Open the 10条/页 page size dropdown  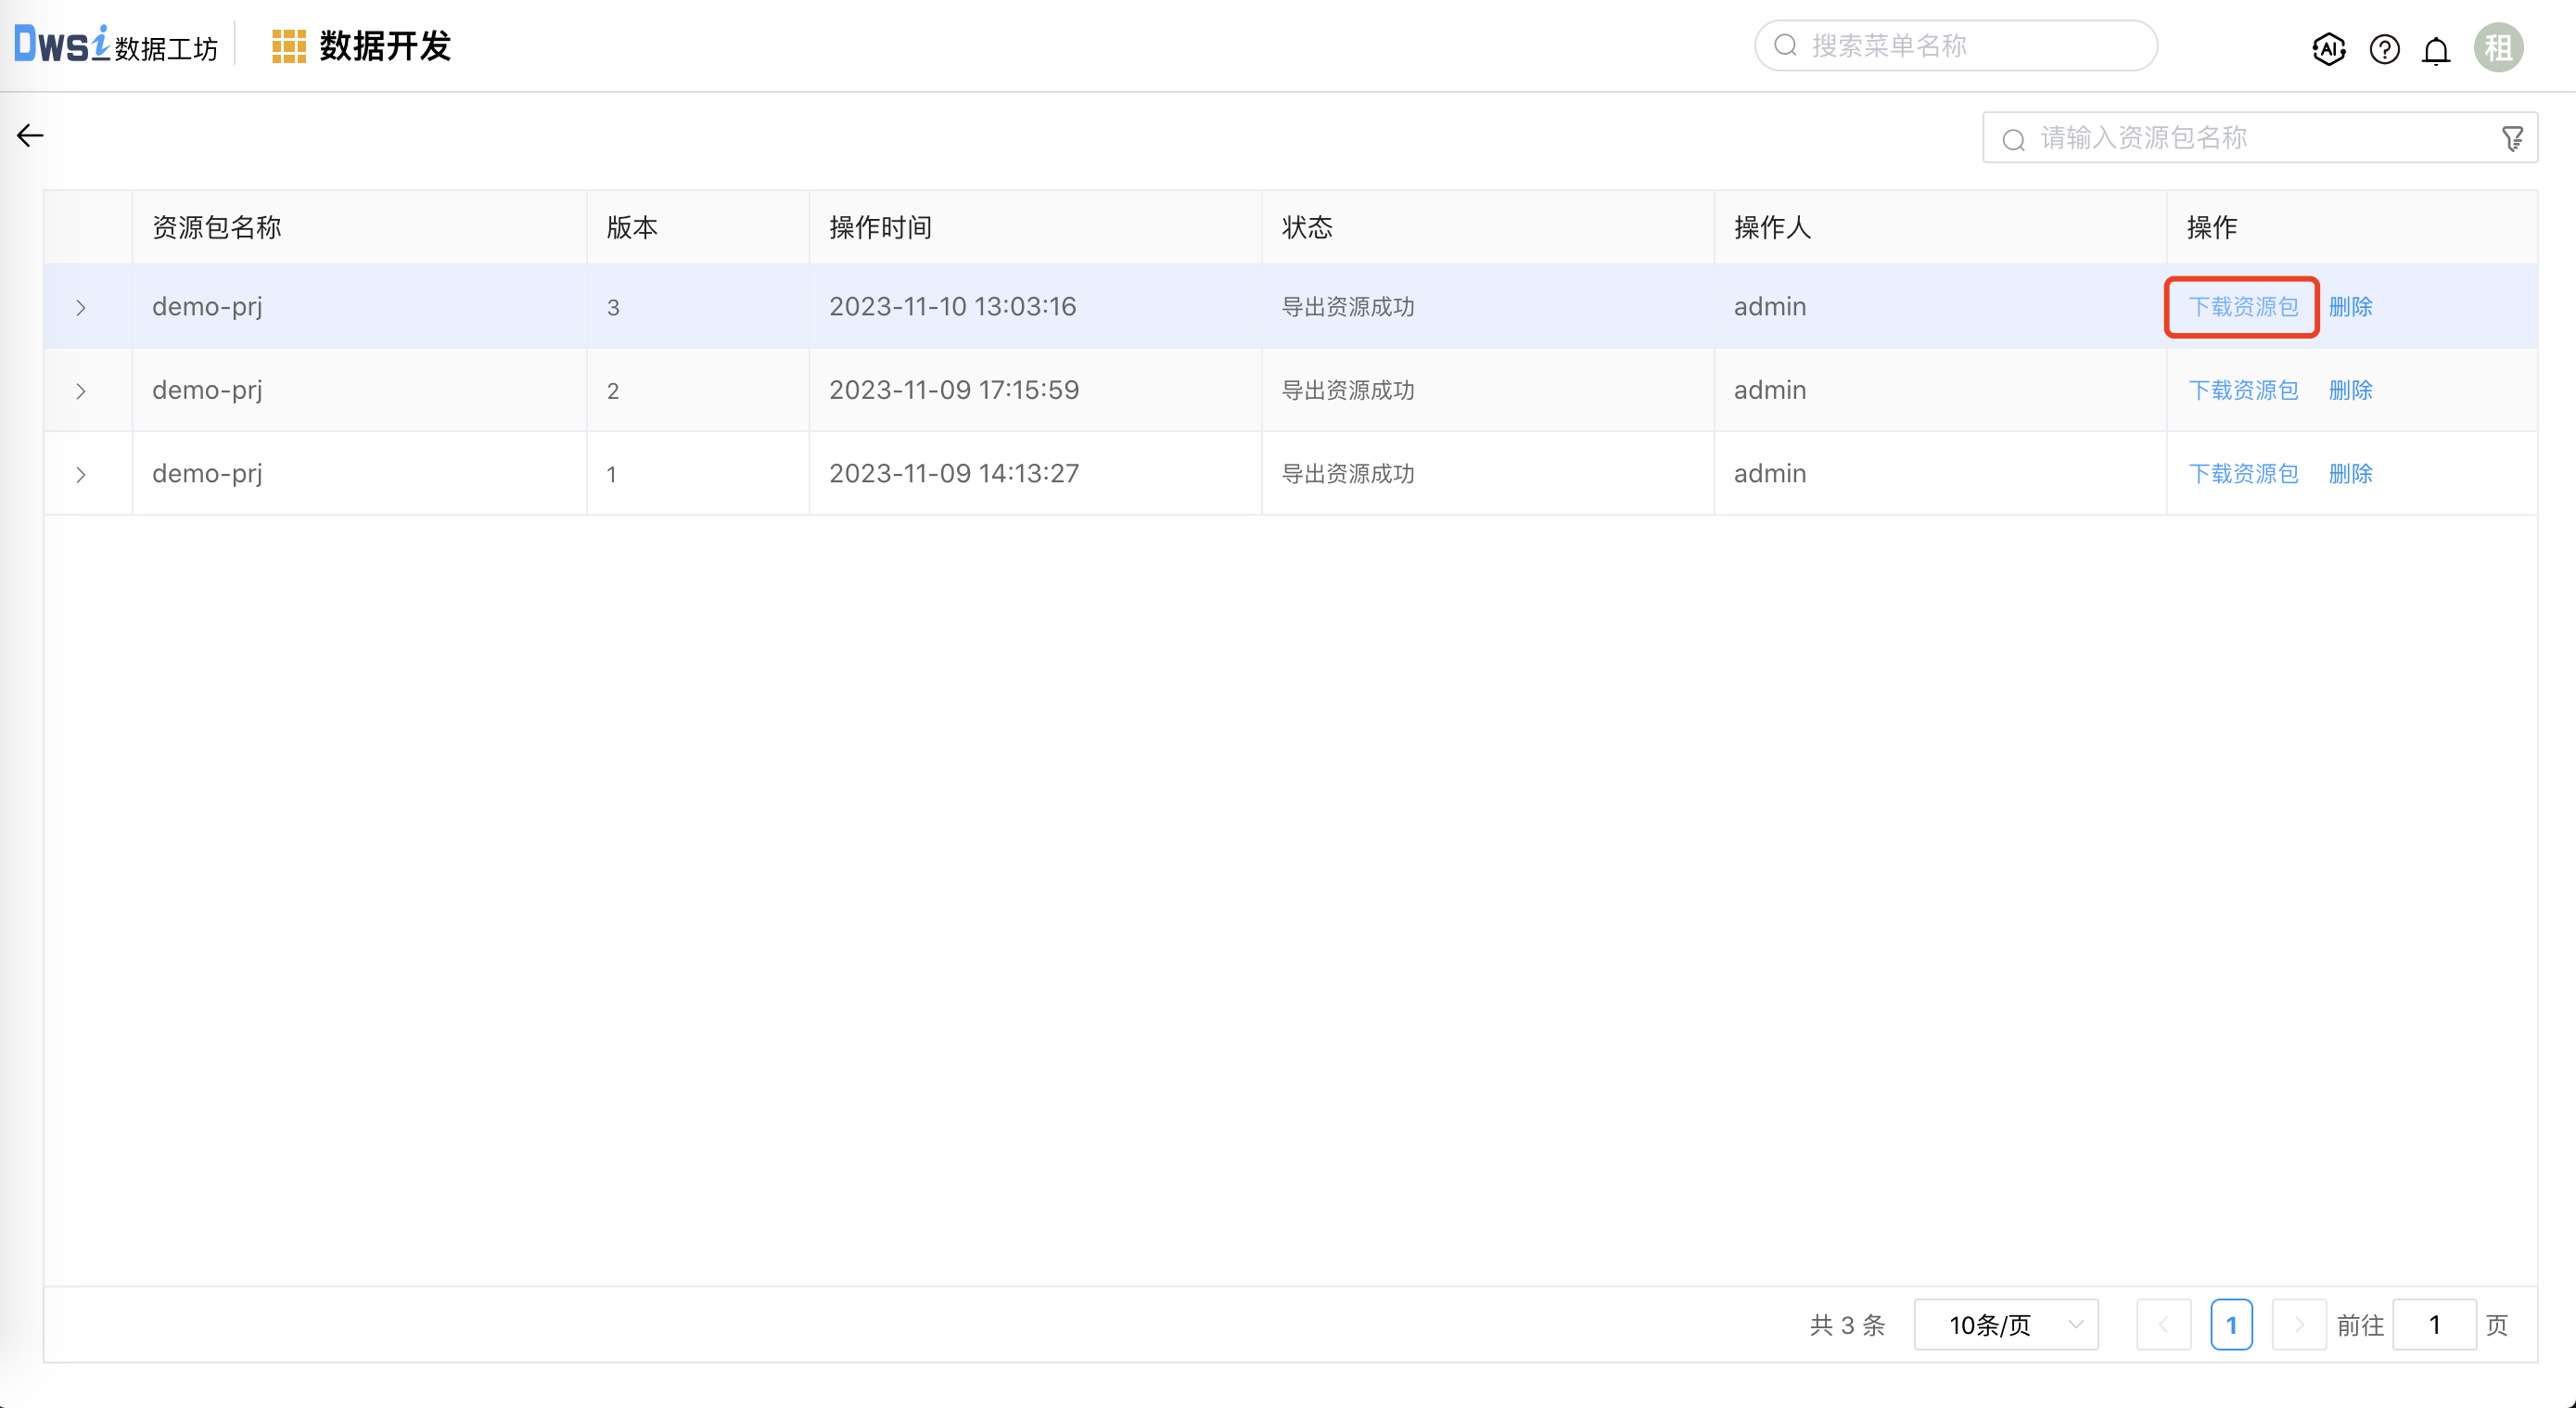coord(2005,1324)
